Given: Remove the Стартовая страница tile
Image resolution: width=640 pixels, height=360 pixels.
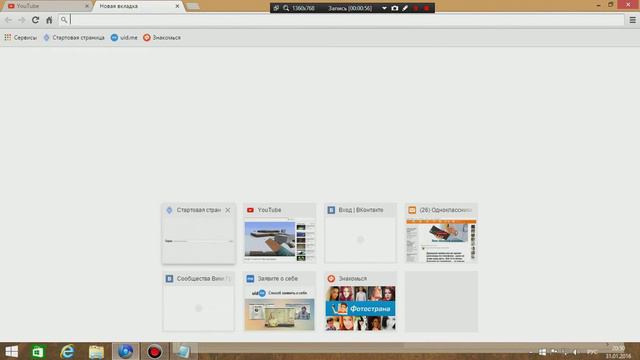Looking at the screenshot, I should (x=228, y=210).
